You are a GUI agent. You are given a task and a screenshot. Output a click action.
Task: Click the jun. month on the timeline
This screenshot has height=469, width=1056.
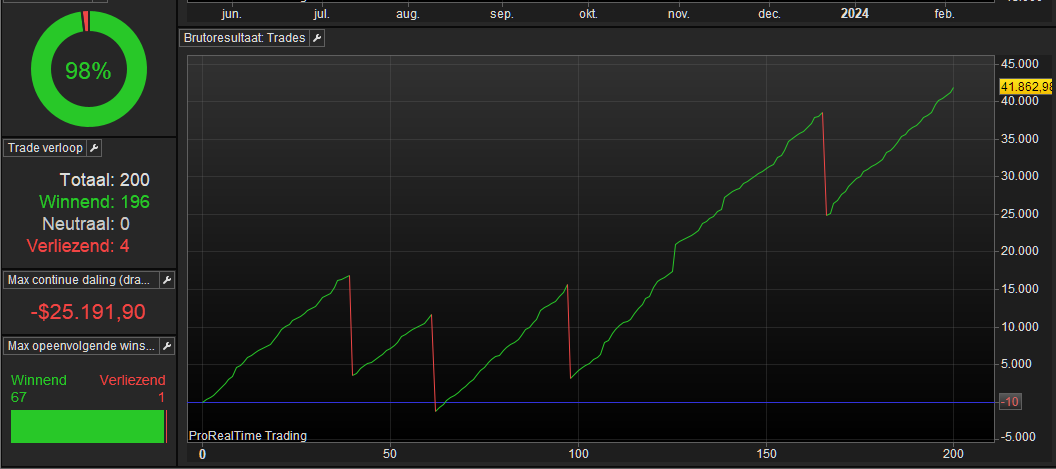230,13
